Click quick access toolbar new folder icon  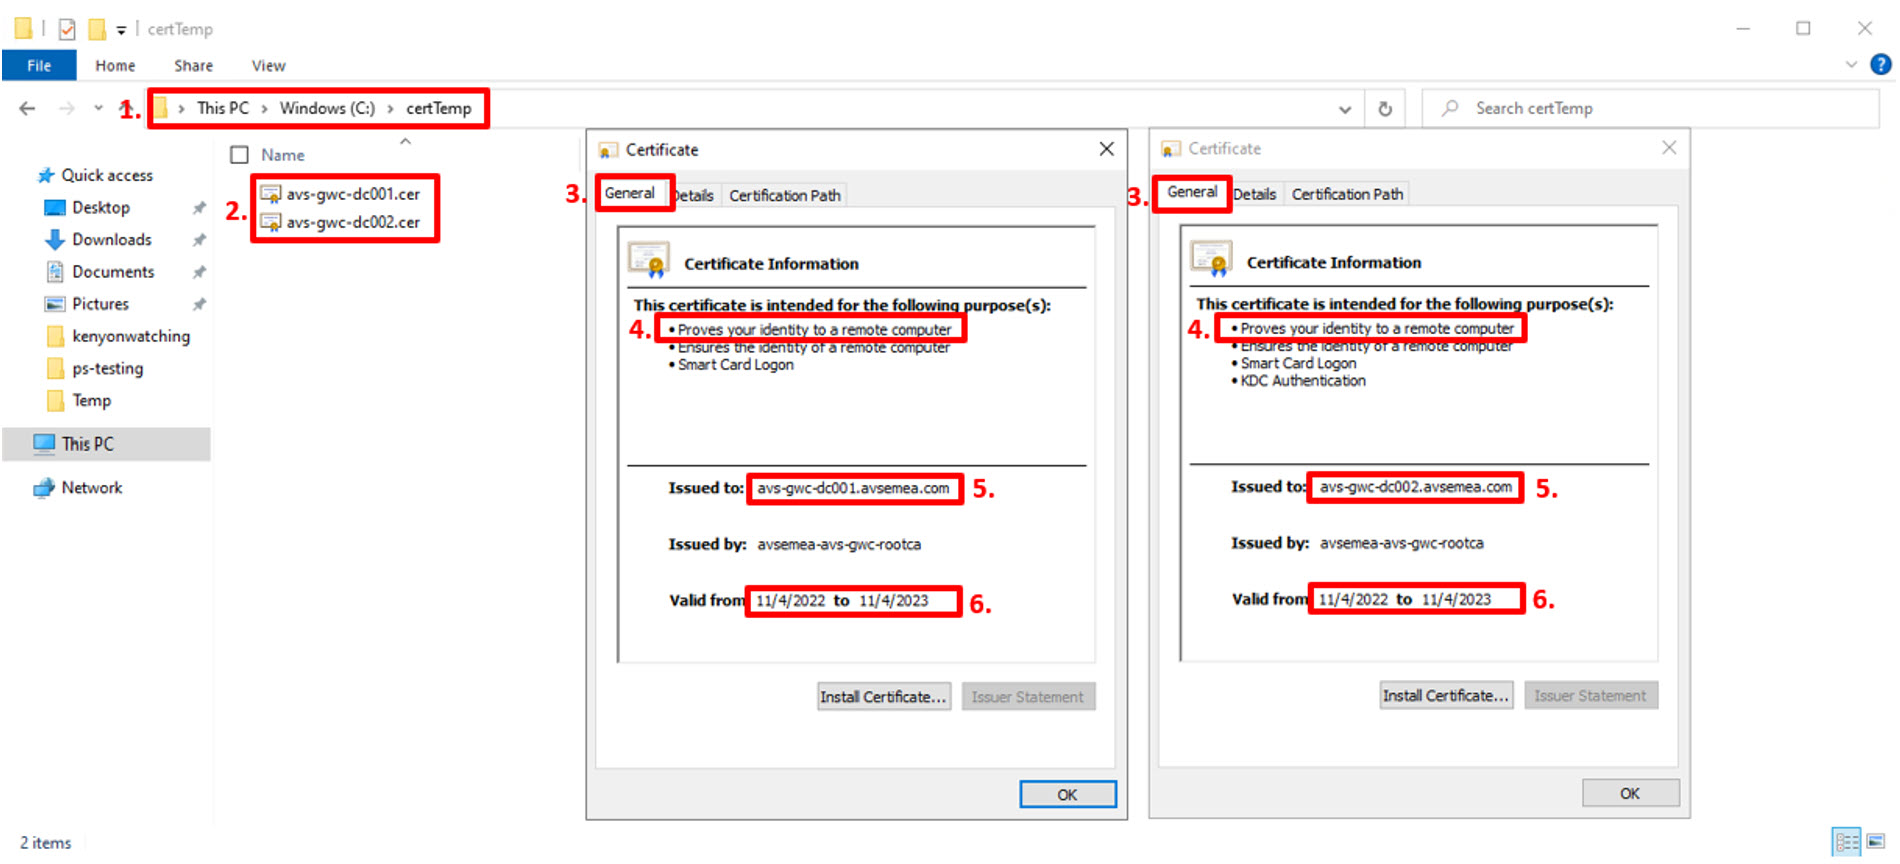click(x=97, y=29)
